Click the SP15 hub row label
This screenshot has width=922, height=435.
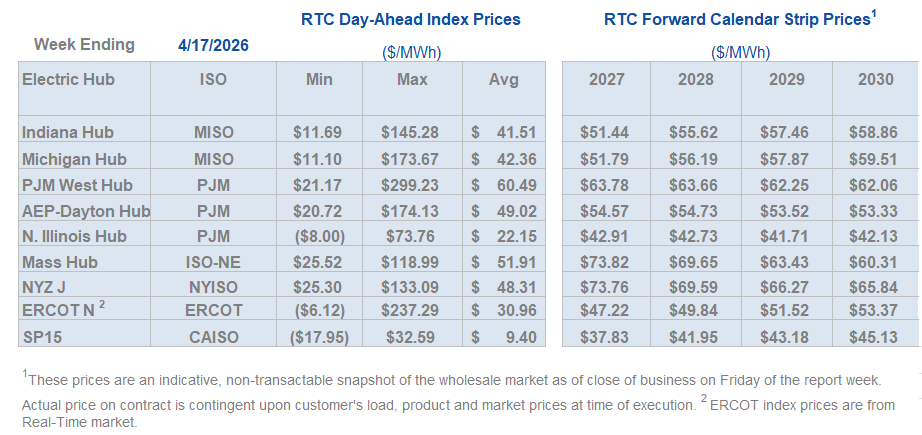coord(41,337)
